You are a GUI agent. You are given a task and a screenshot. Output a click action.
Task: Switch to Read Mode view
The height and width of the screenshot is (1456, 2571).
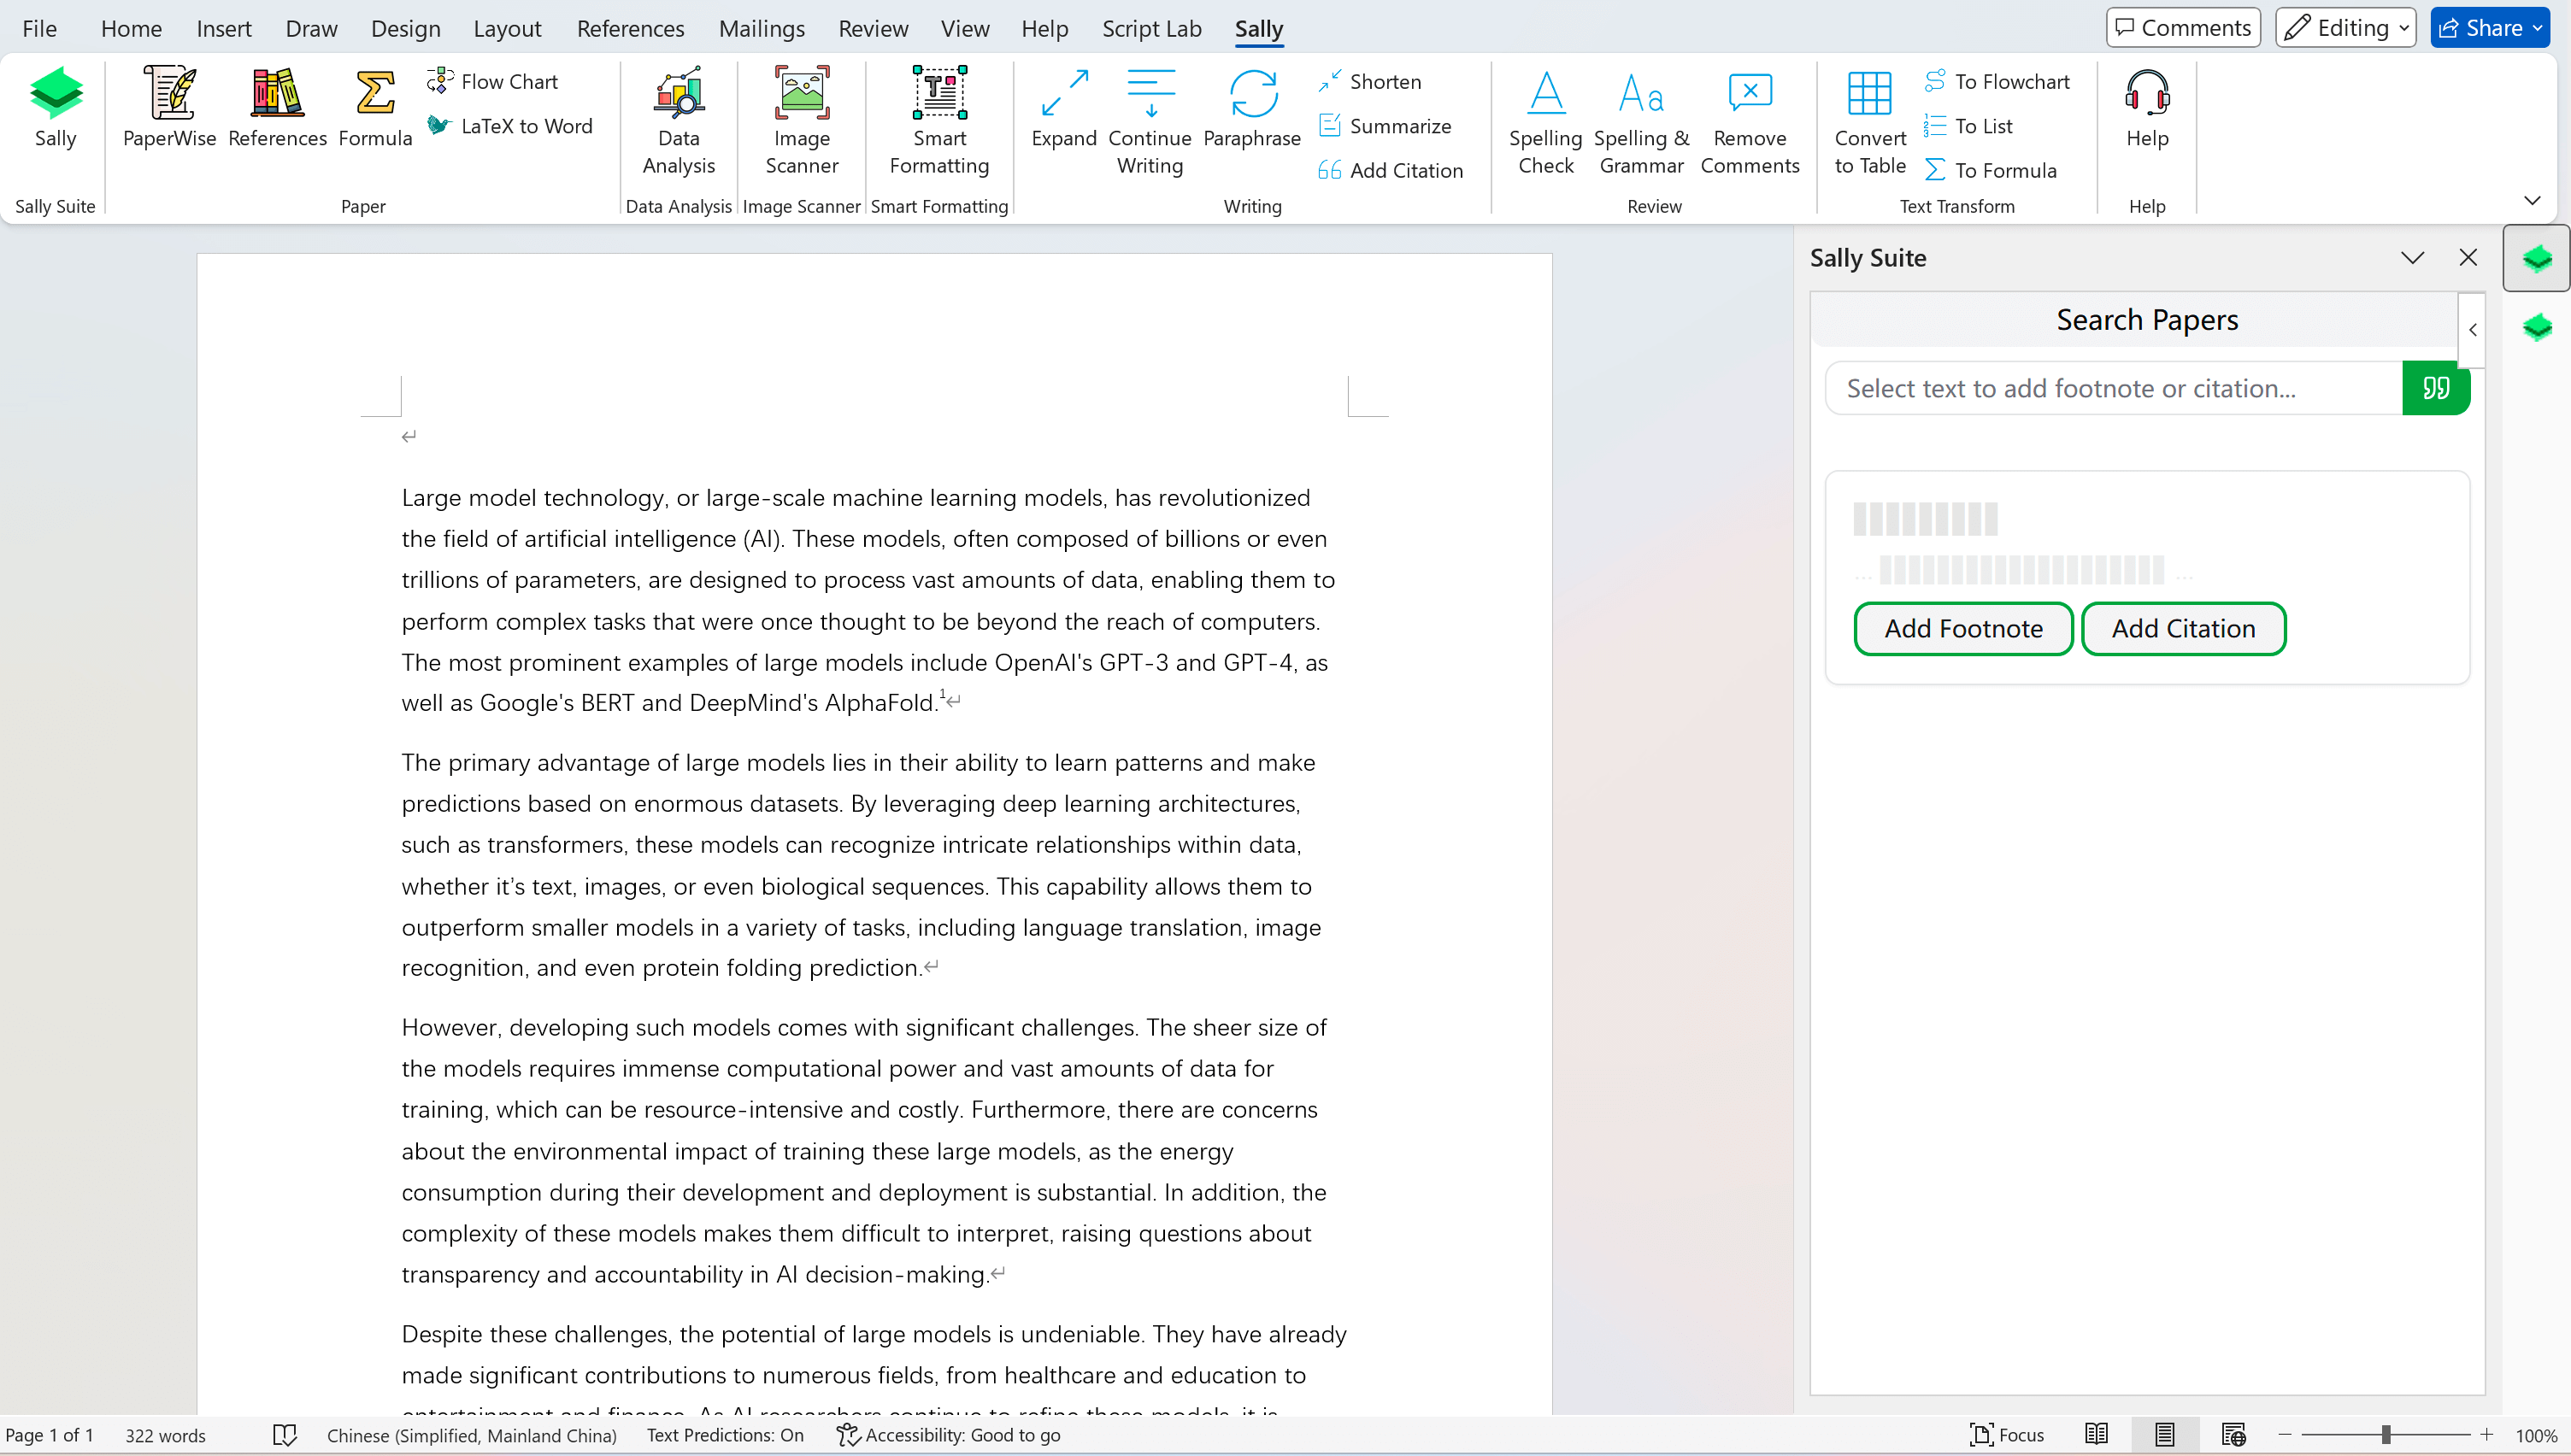point(2096,1435)
